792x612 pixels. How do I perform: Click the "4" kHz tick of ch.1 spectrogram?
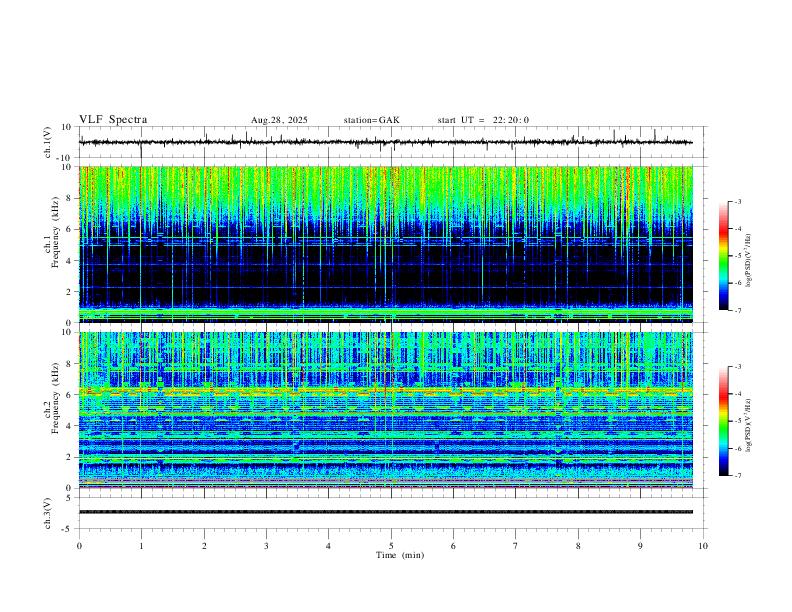70,261
